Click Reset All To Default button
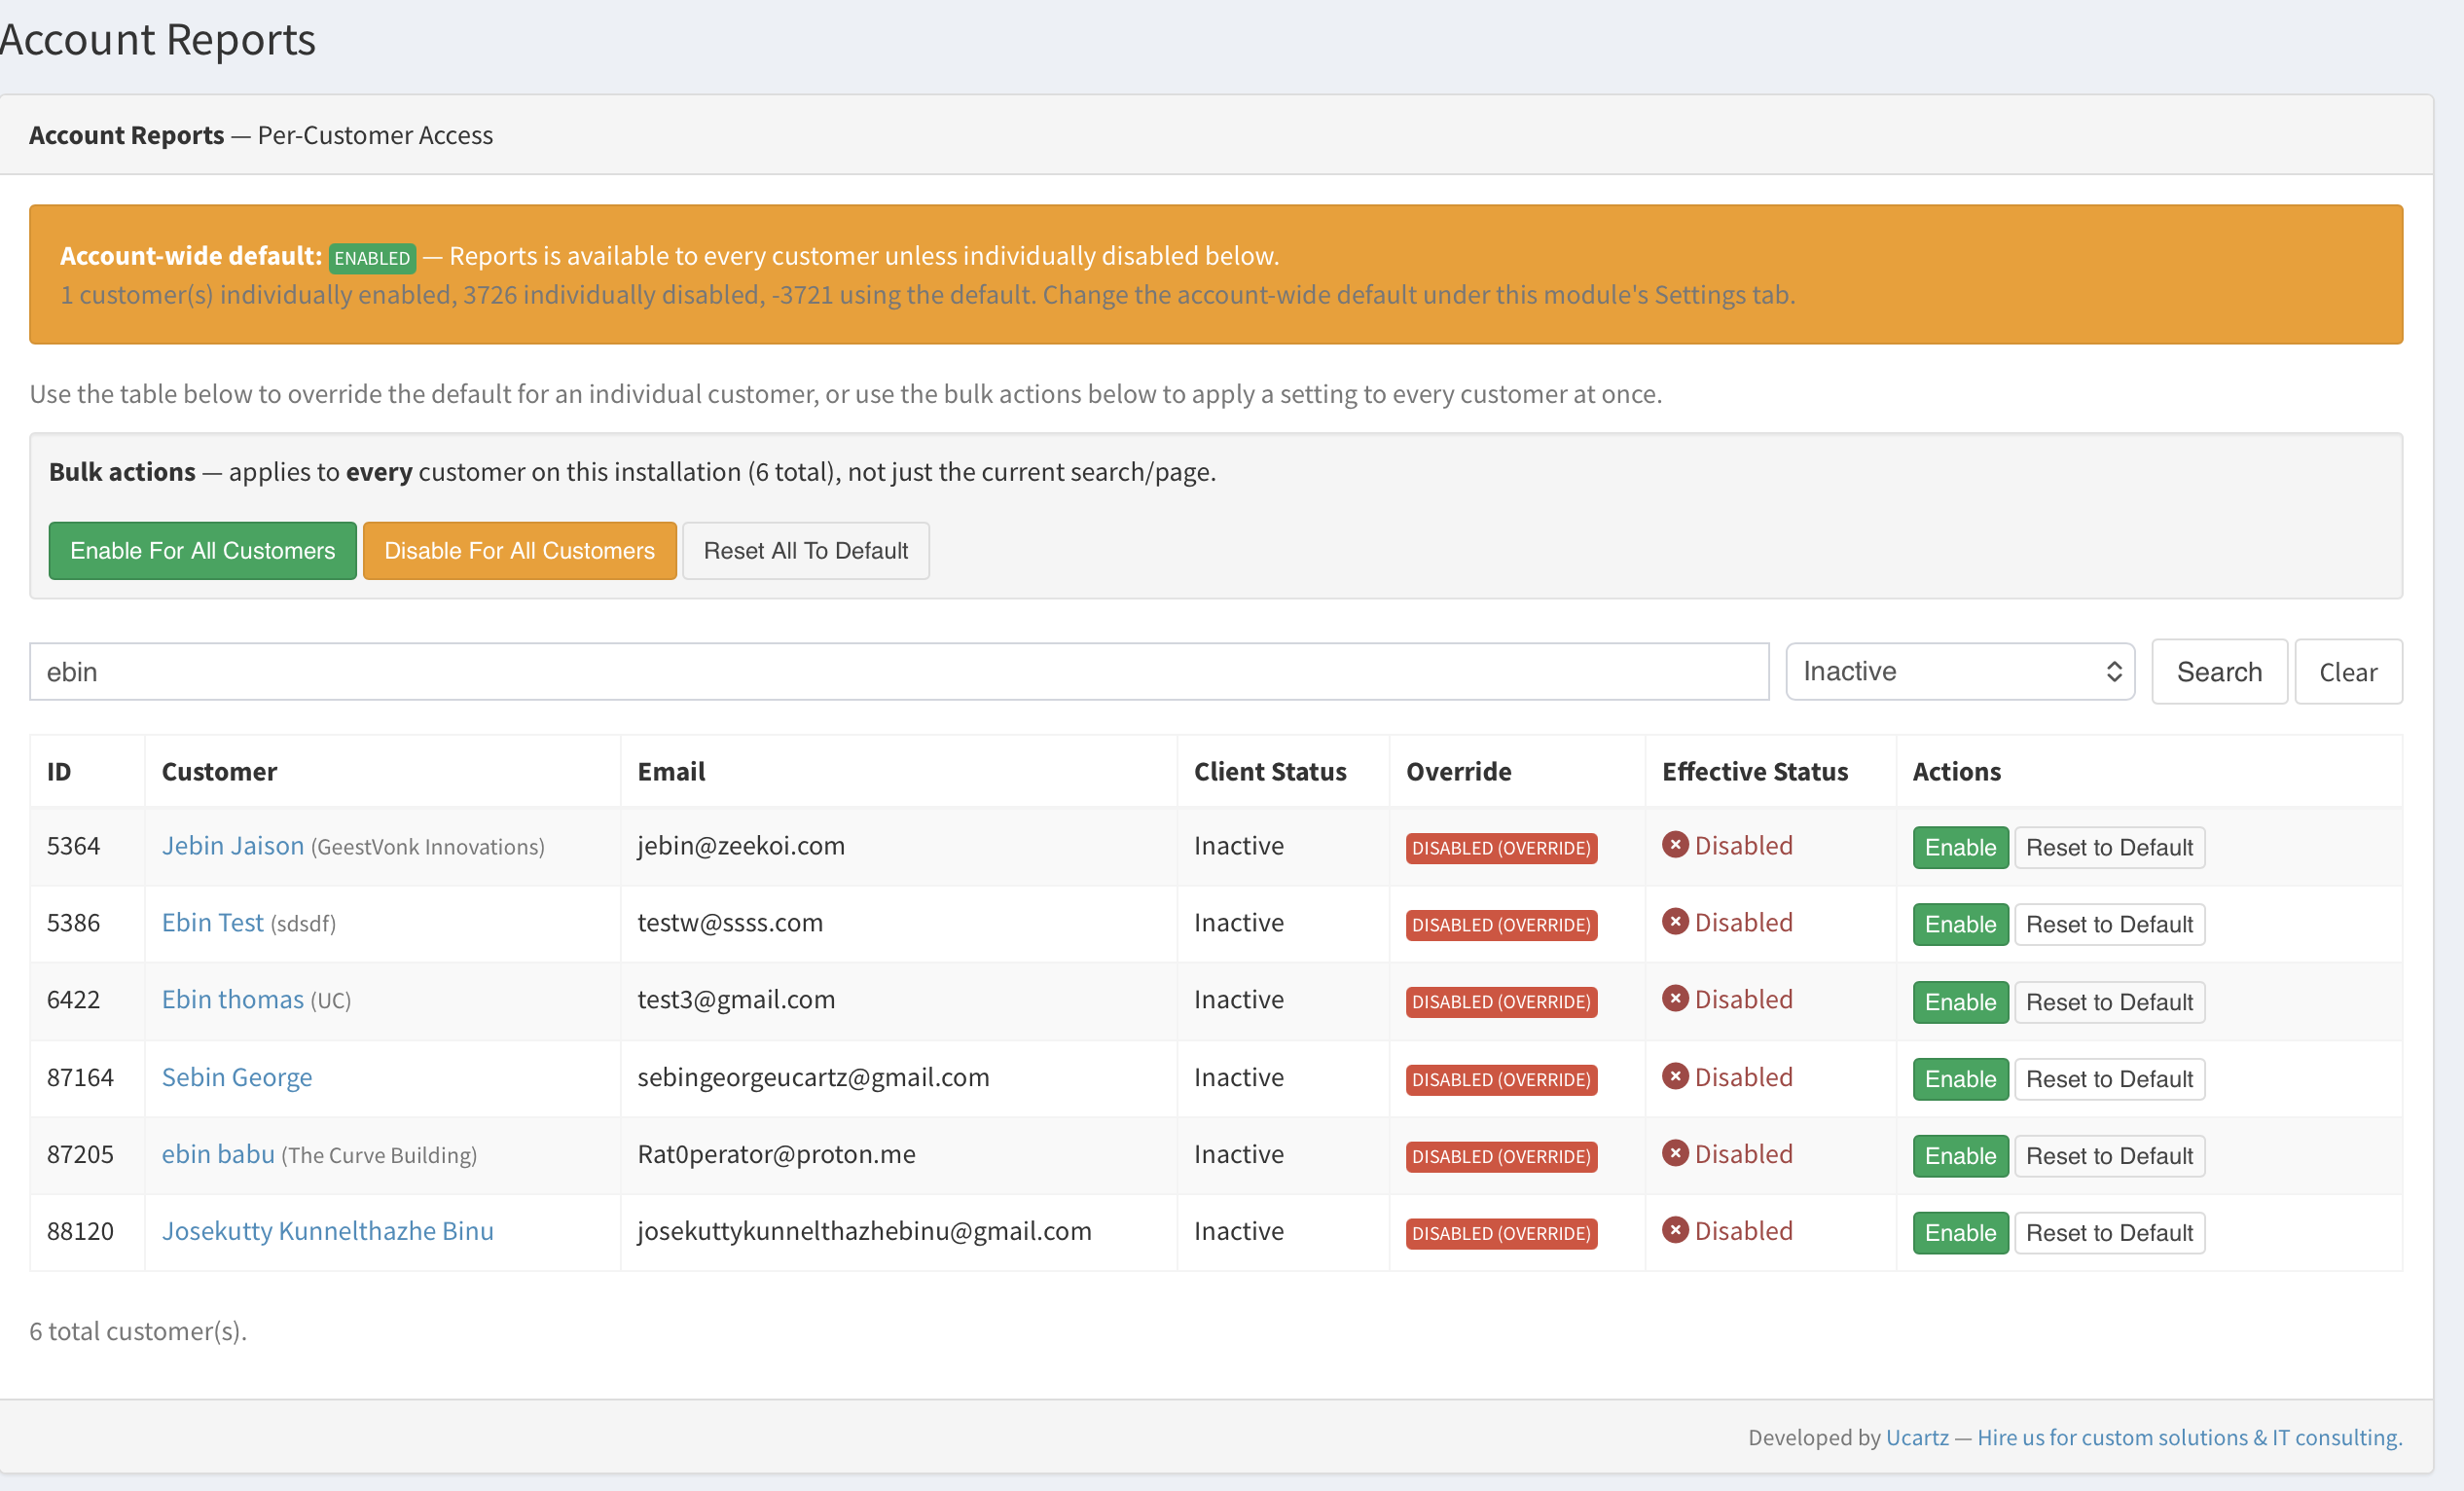 805,550
